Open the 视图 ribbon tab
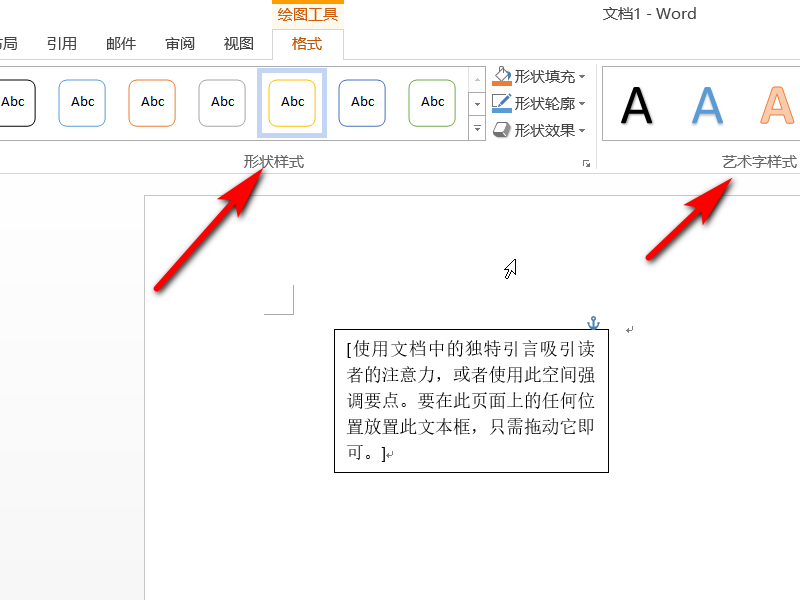800x600 pixels. 239,44
